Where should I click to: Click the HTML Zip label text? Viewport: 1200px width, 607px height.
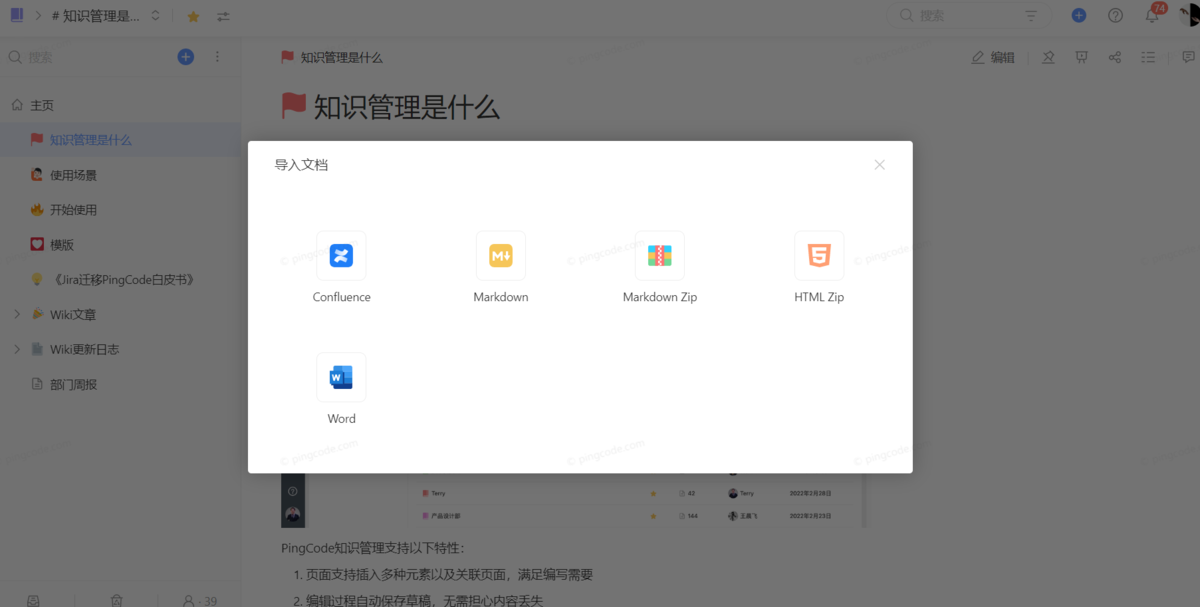(819, 297)
